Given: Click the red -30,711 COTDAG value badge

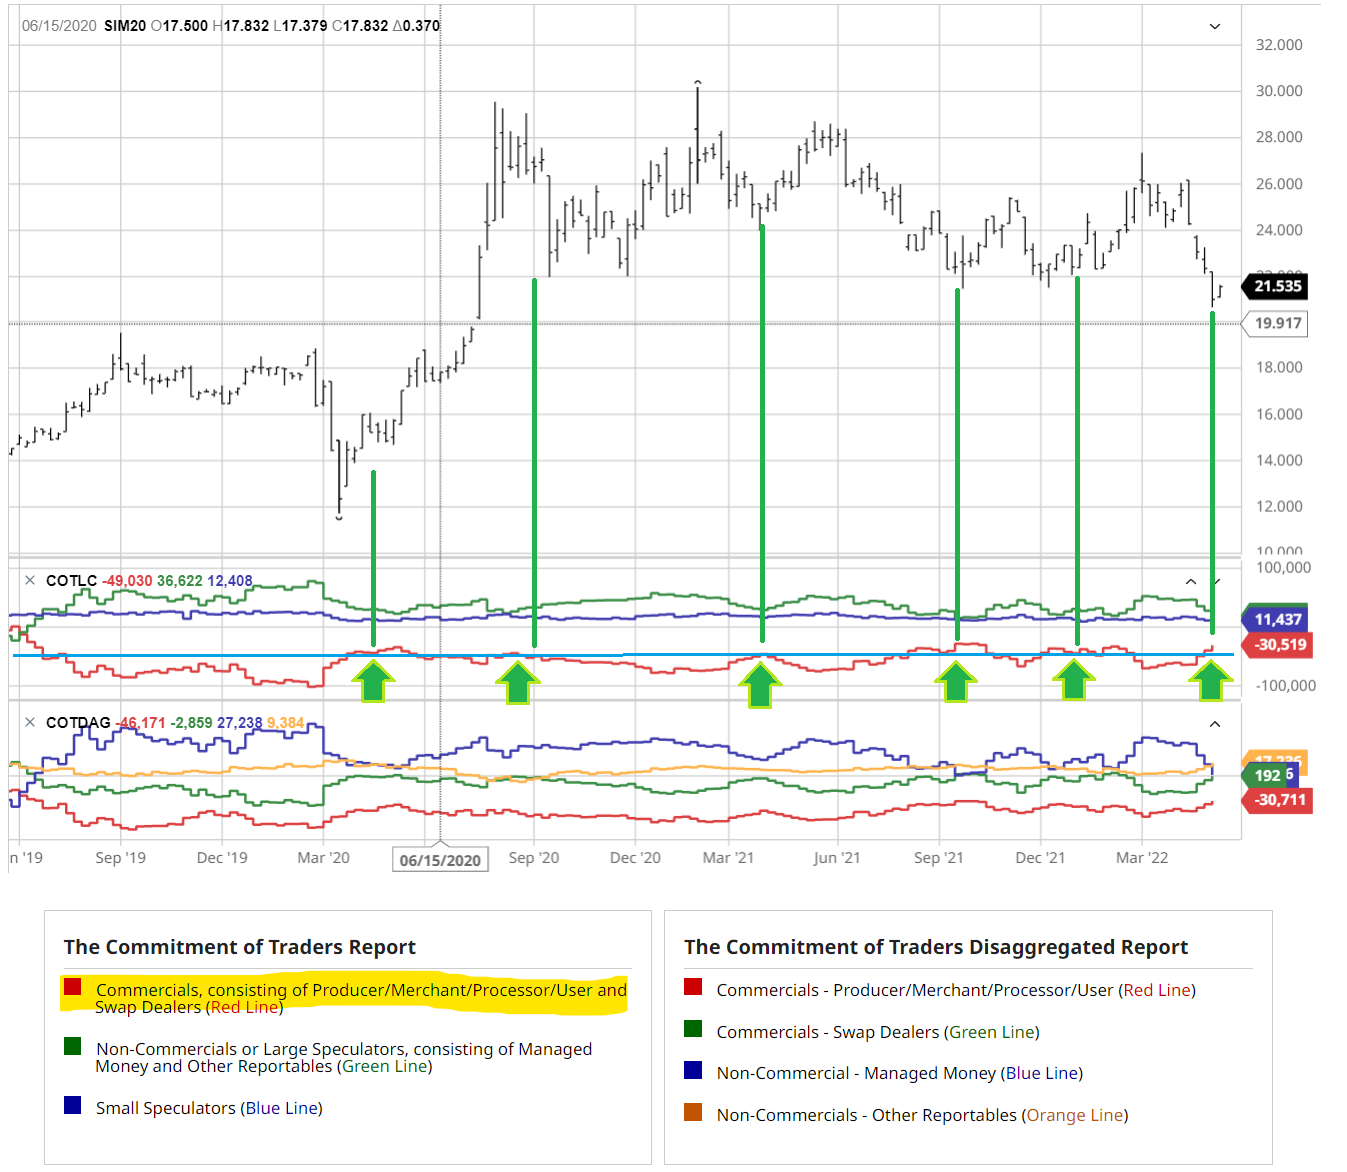Looking at the screenshot, I should coord(1277,800).
